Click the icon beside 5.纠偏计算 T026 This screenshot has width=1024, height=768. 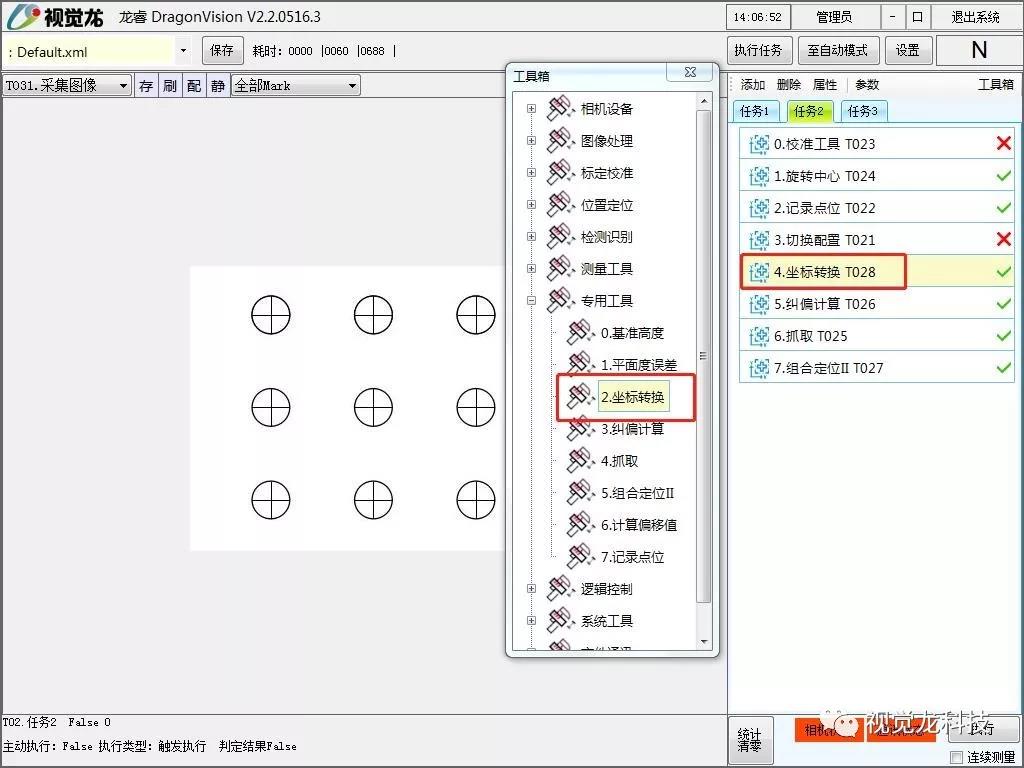pos(759,304)
